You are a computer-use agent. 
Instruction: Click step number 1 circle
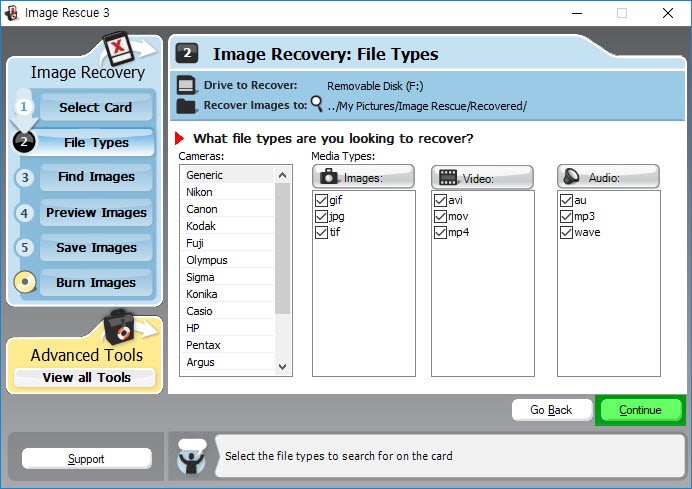point(24,106)
